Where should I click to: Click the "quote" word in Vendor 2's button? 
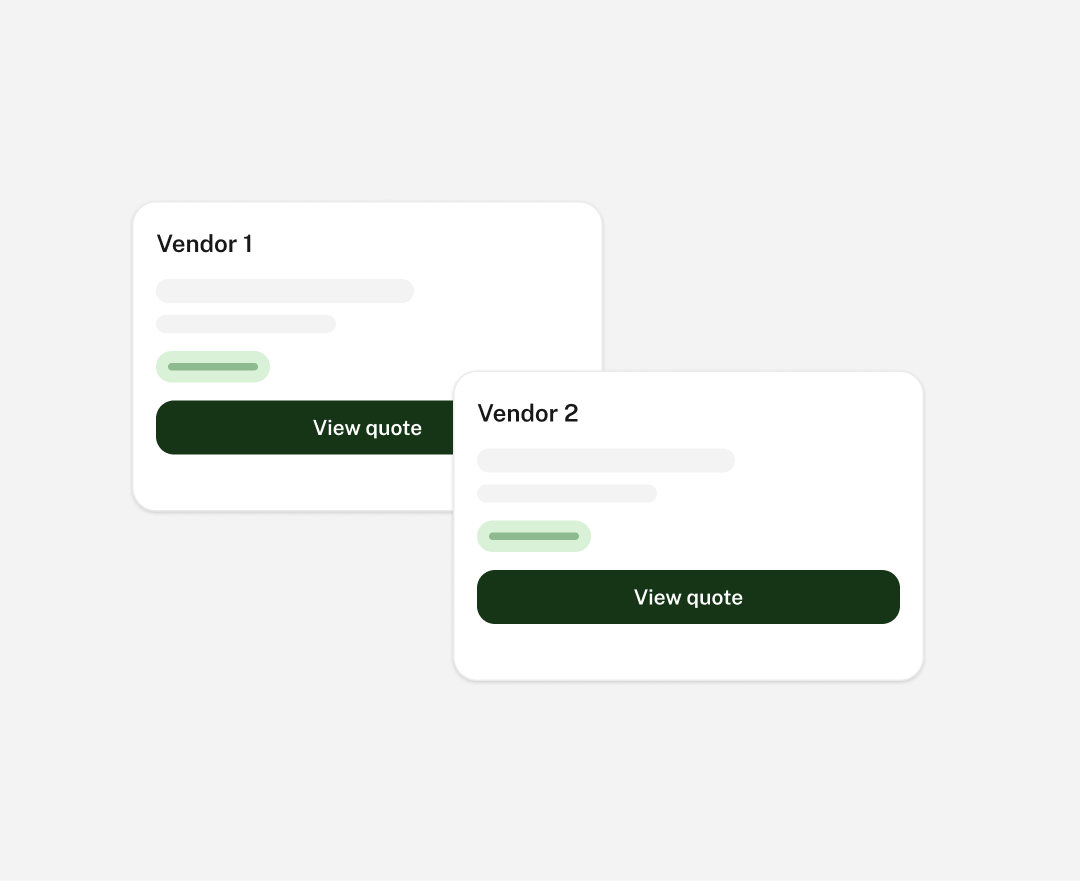[715, 598]
